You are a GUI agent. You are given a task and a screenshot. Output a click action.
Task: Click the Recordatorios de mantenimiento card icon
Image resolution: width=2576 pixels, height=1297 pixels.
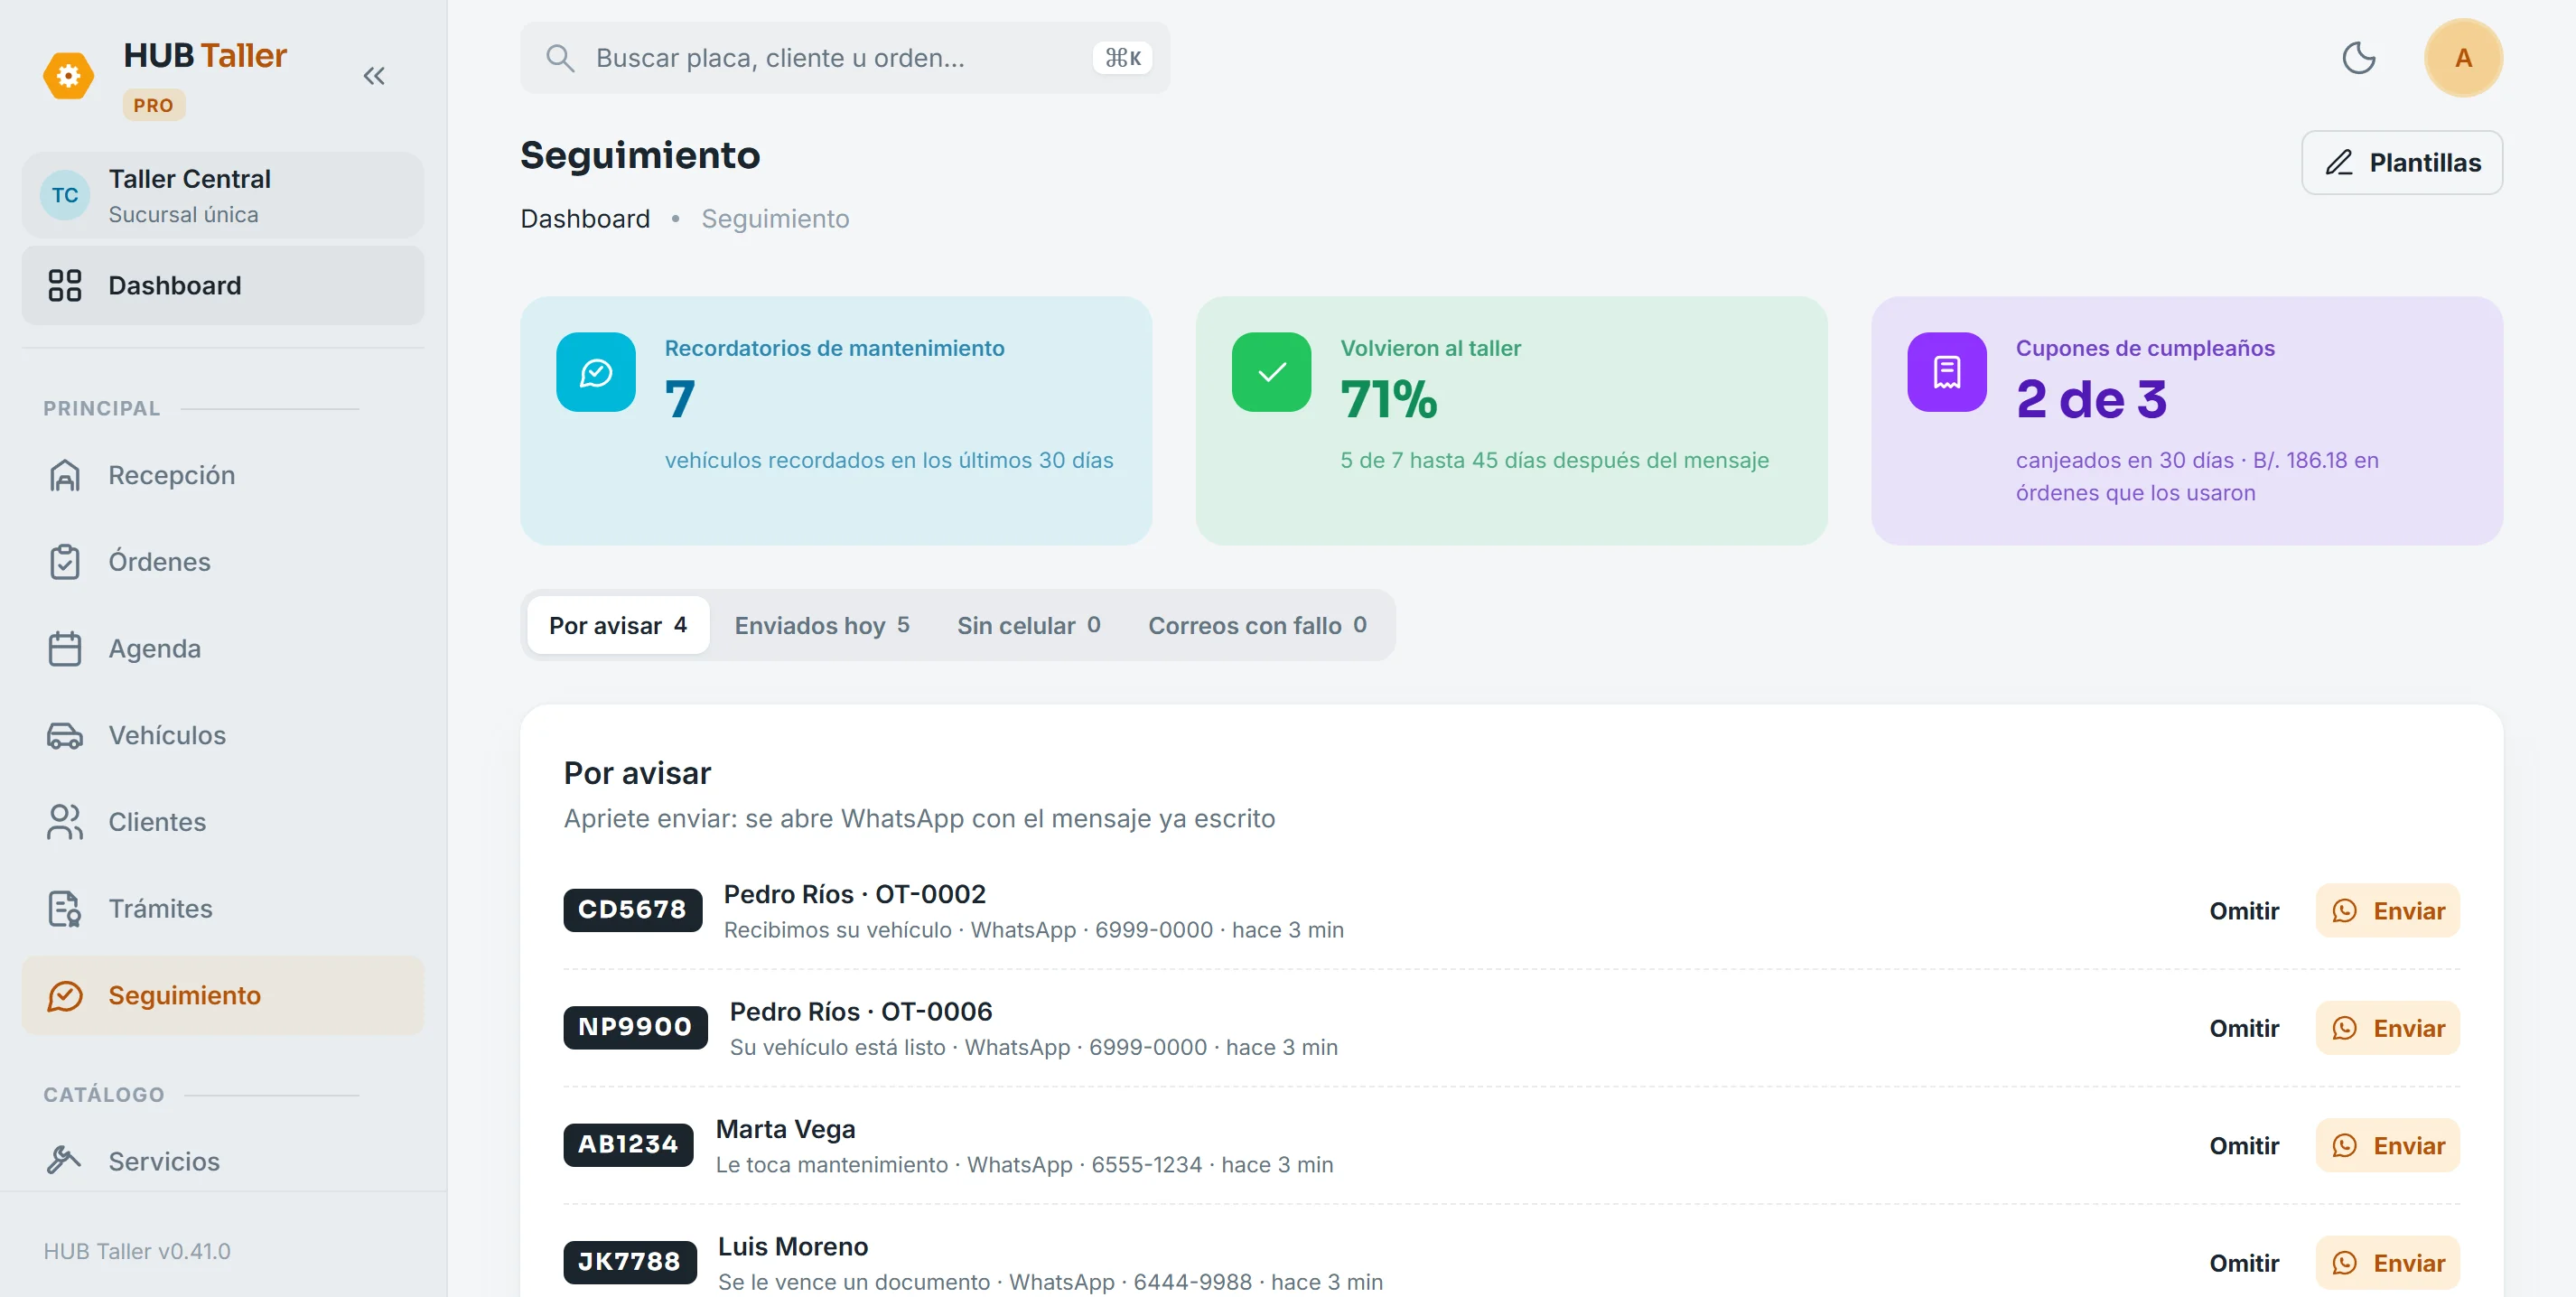(596, 372)
